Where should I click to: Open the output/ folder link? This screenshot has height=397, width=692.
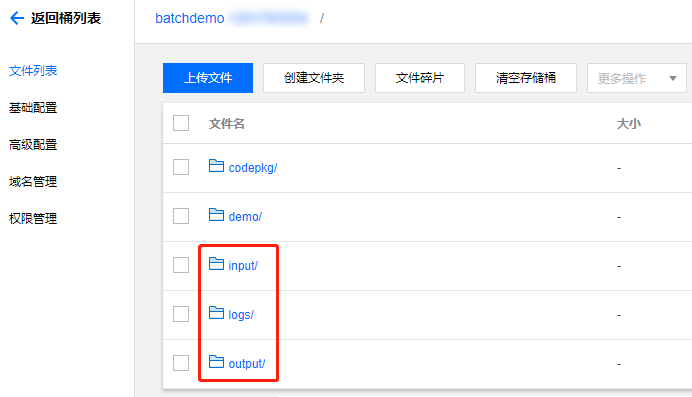pos(247,363)
